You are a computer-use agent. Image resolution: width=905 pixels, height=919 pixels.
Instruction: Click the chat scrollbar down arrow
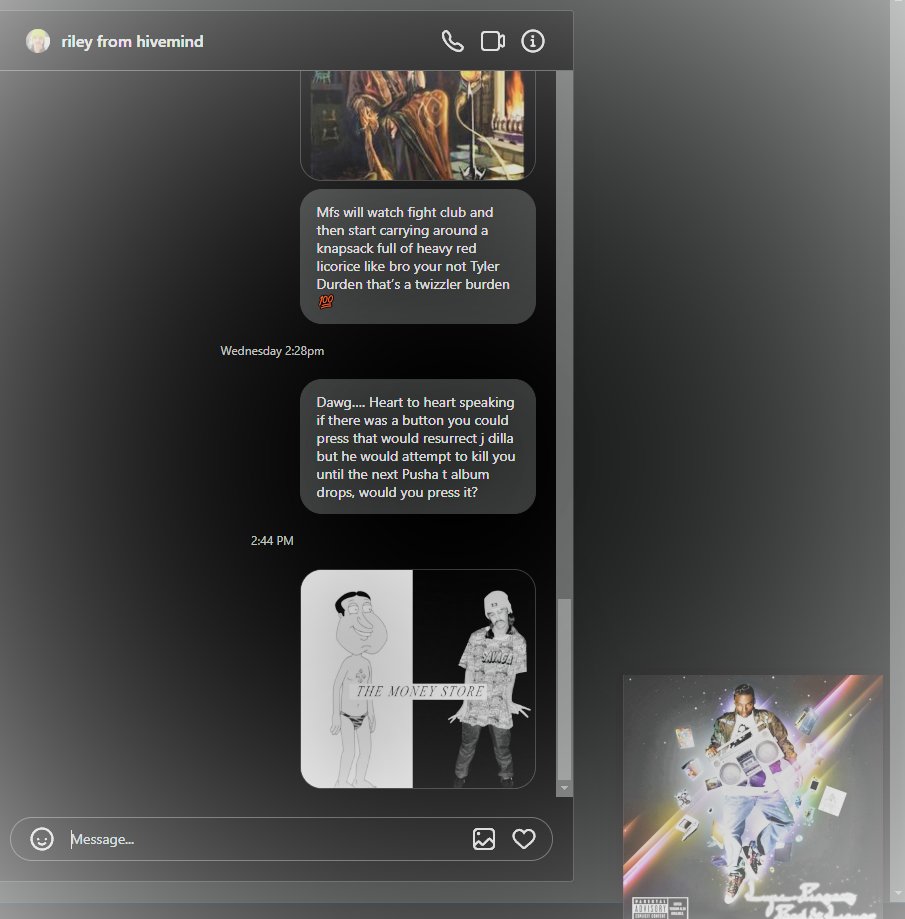click(564, 788)
